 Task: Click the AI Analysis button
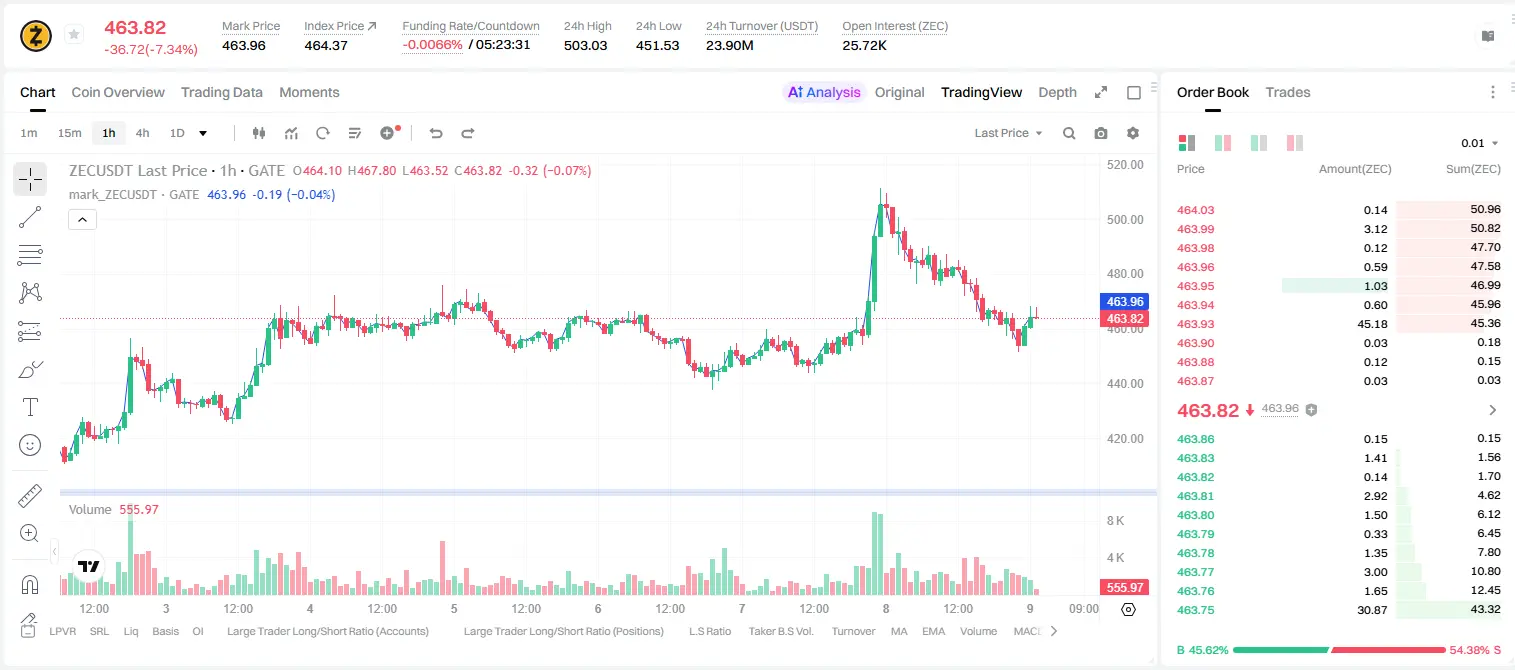[x=824, y=92]
